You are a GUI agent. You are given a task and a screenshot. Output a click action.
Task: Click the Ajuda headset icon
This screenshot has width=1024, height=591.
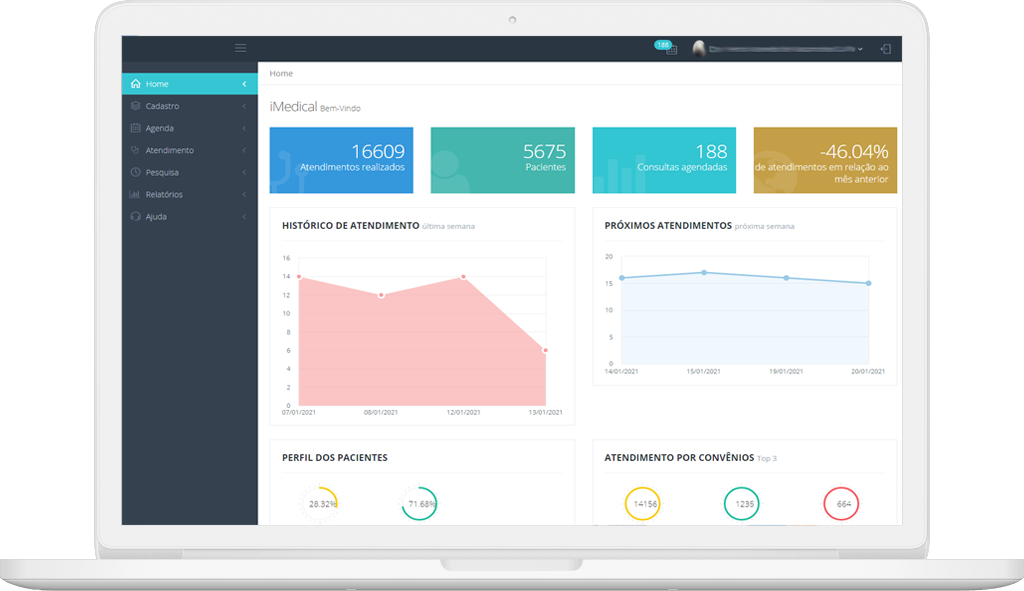[x=135, y=216]
